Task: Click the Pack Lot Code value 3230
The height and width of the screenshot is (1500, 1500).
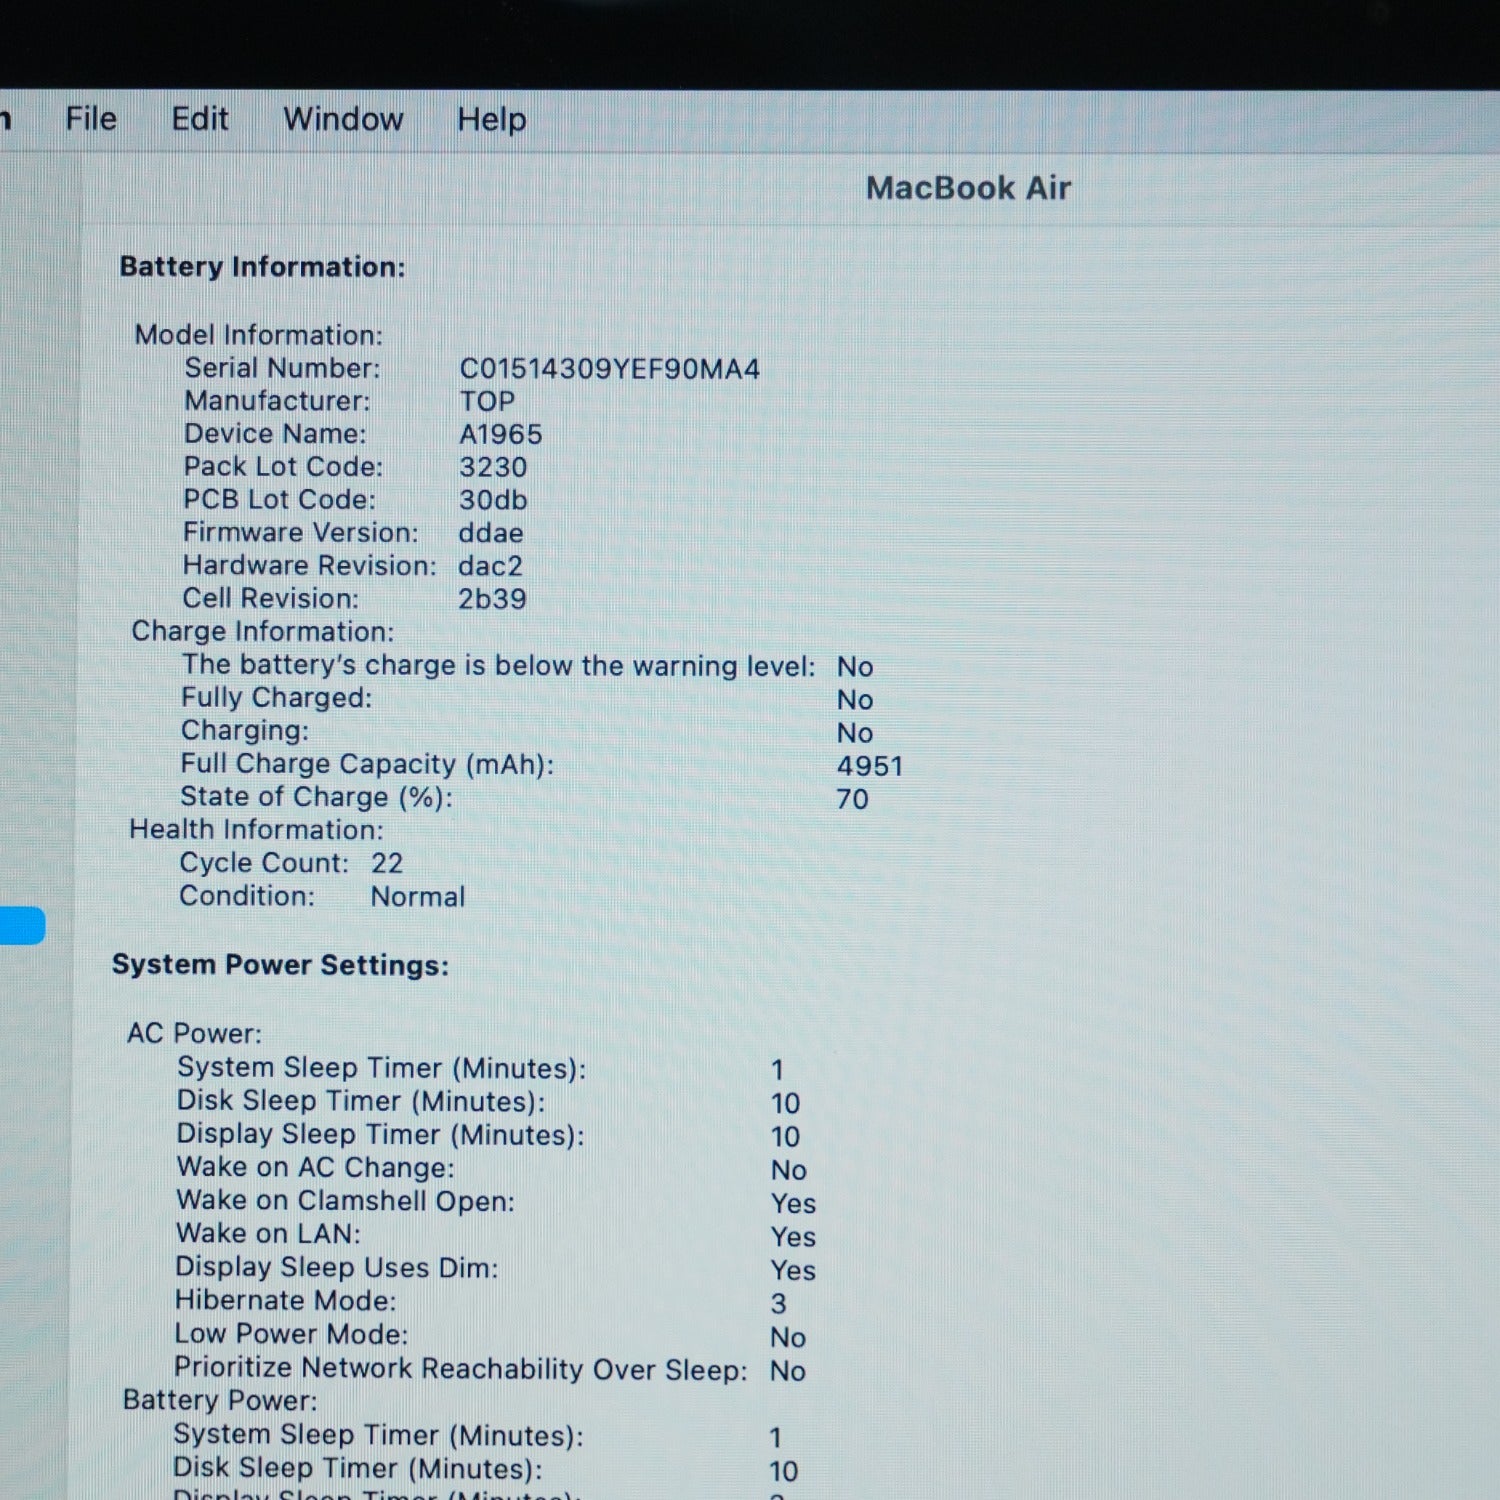Action: tap(493, 468)
